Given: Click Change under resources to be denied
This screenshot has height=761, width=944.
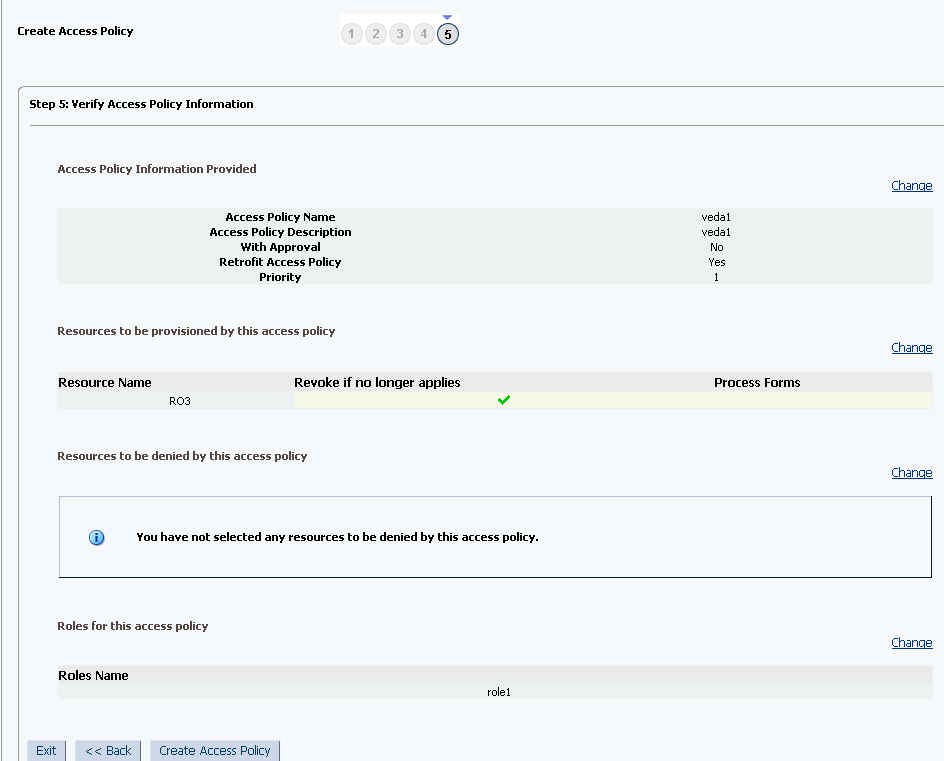Looking at the screenshot, I should tap(911, 472).
